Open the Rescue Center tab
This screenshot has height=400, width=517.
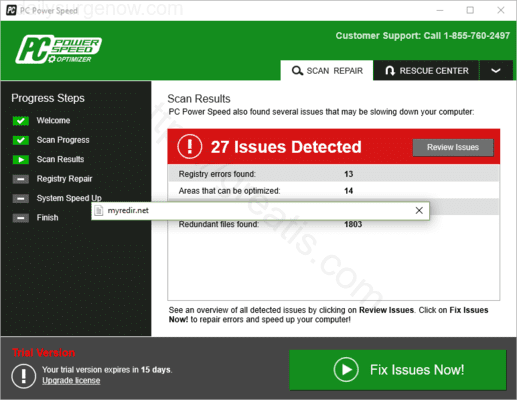(x=426, y=70)
